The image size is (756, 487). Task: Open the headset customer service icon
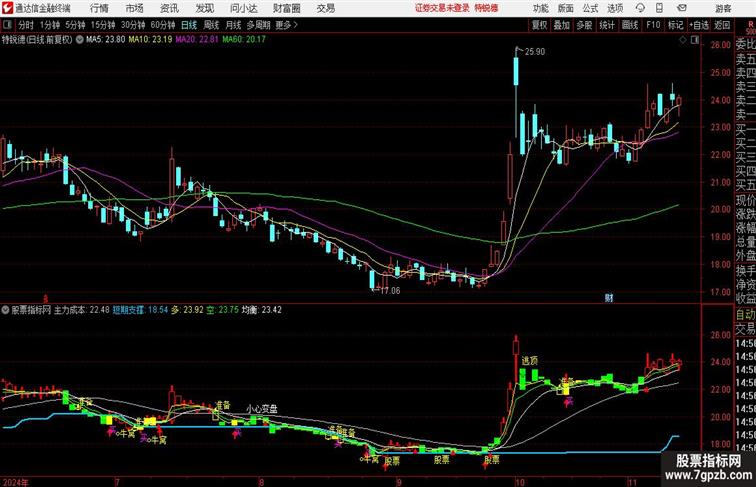pos(640,8)
